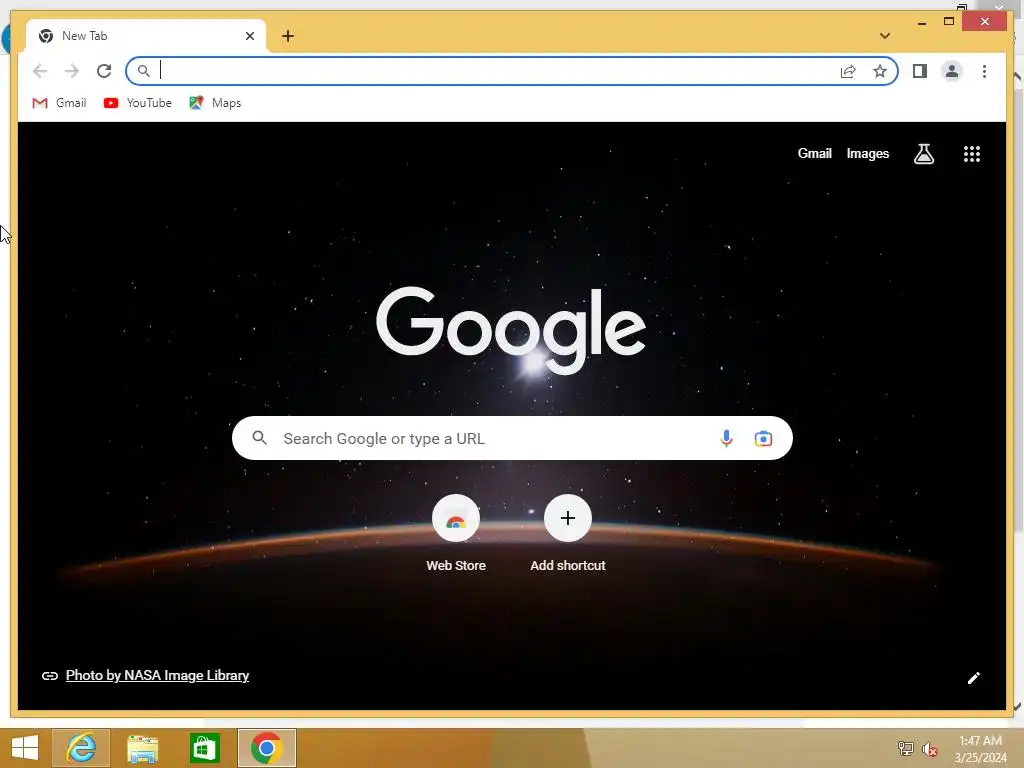Start voice search with the microphone icon
This screenshot has height=768, width=1024.
click(726, 438)
